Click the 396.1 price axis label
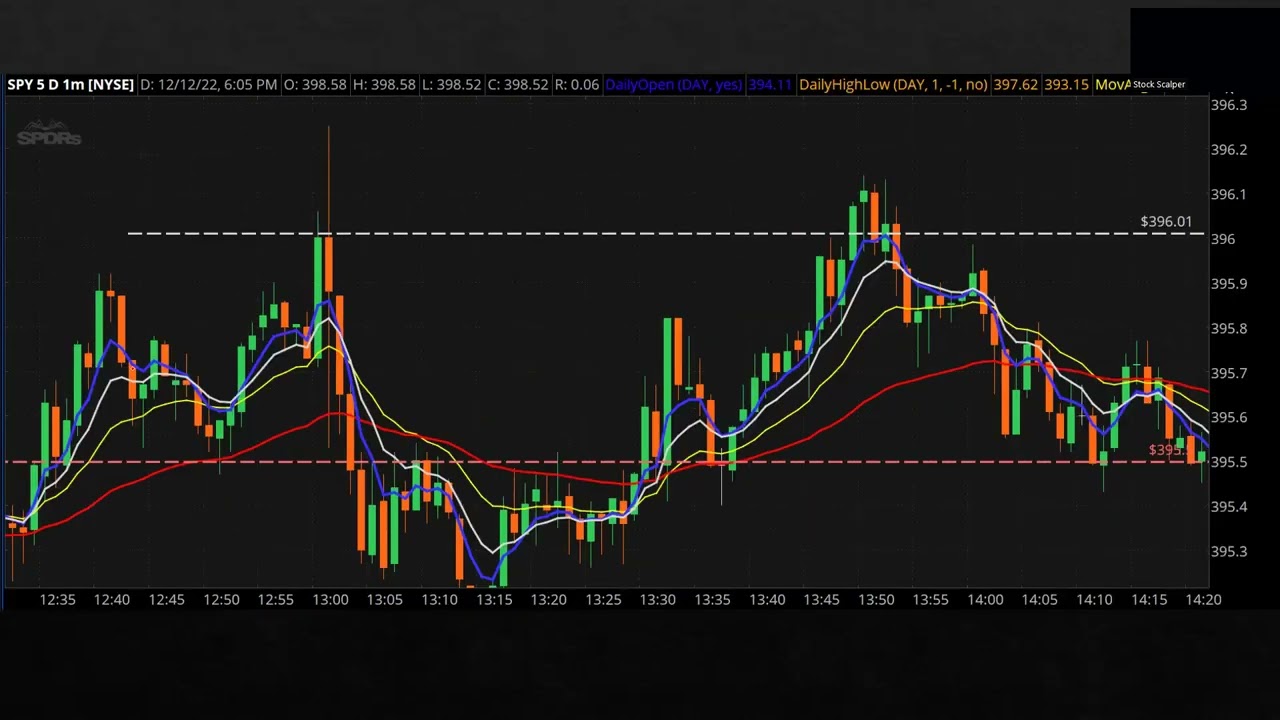 [x=1229, y=195]
